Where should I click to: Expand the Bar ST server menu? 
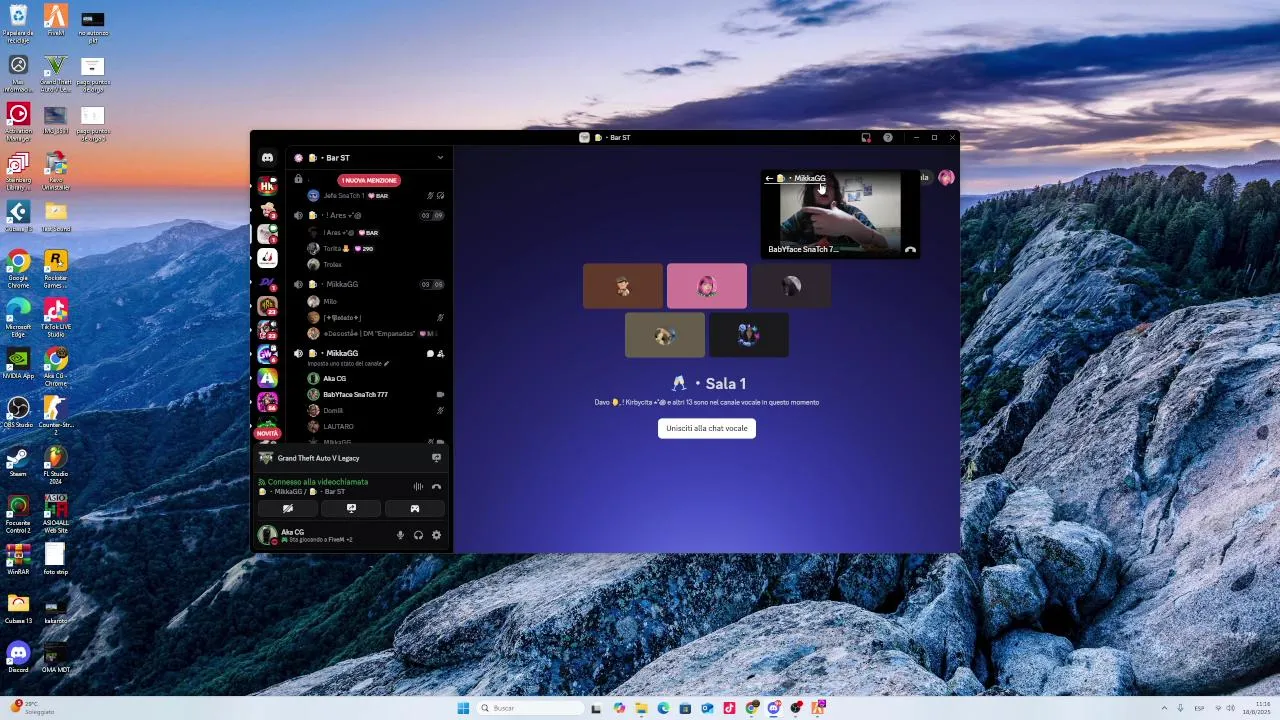[440, 158]
